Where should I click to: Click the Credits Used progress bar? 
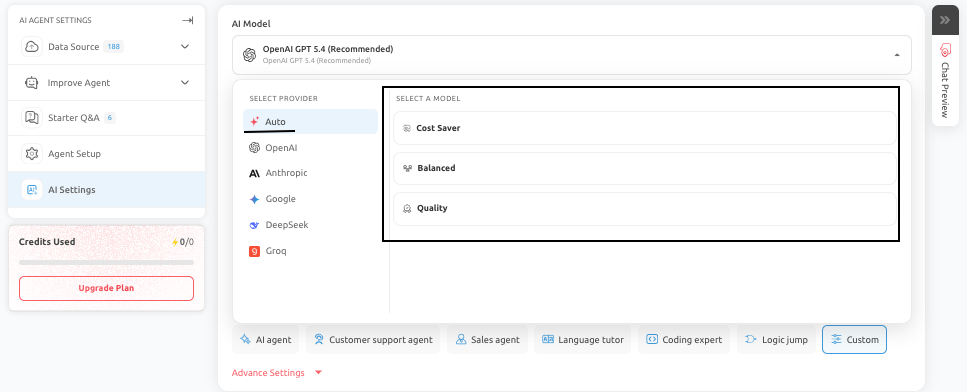coord(106,263)
